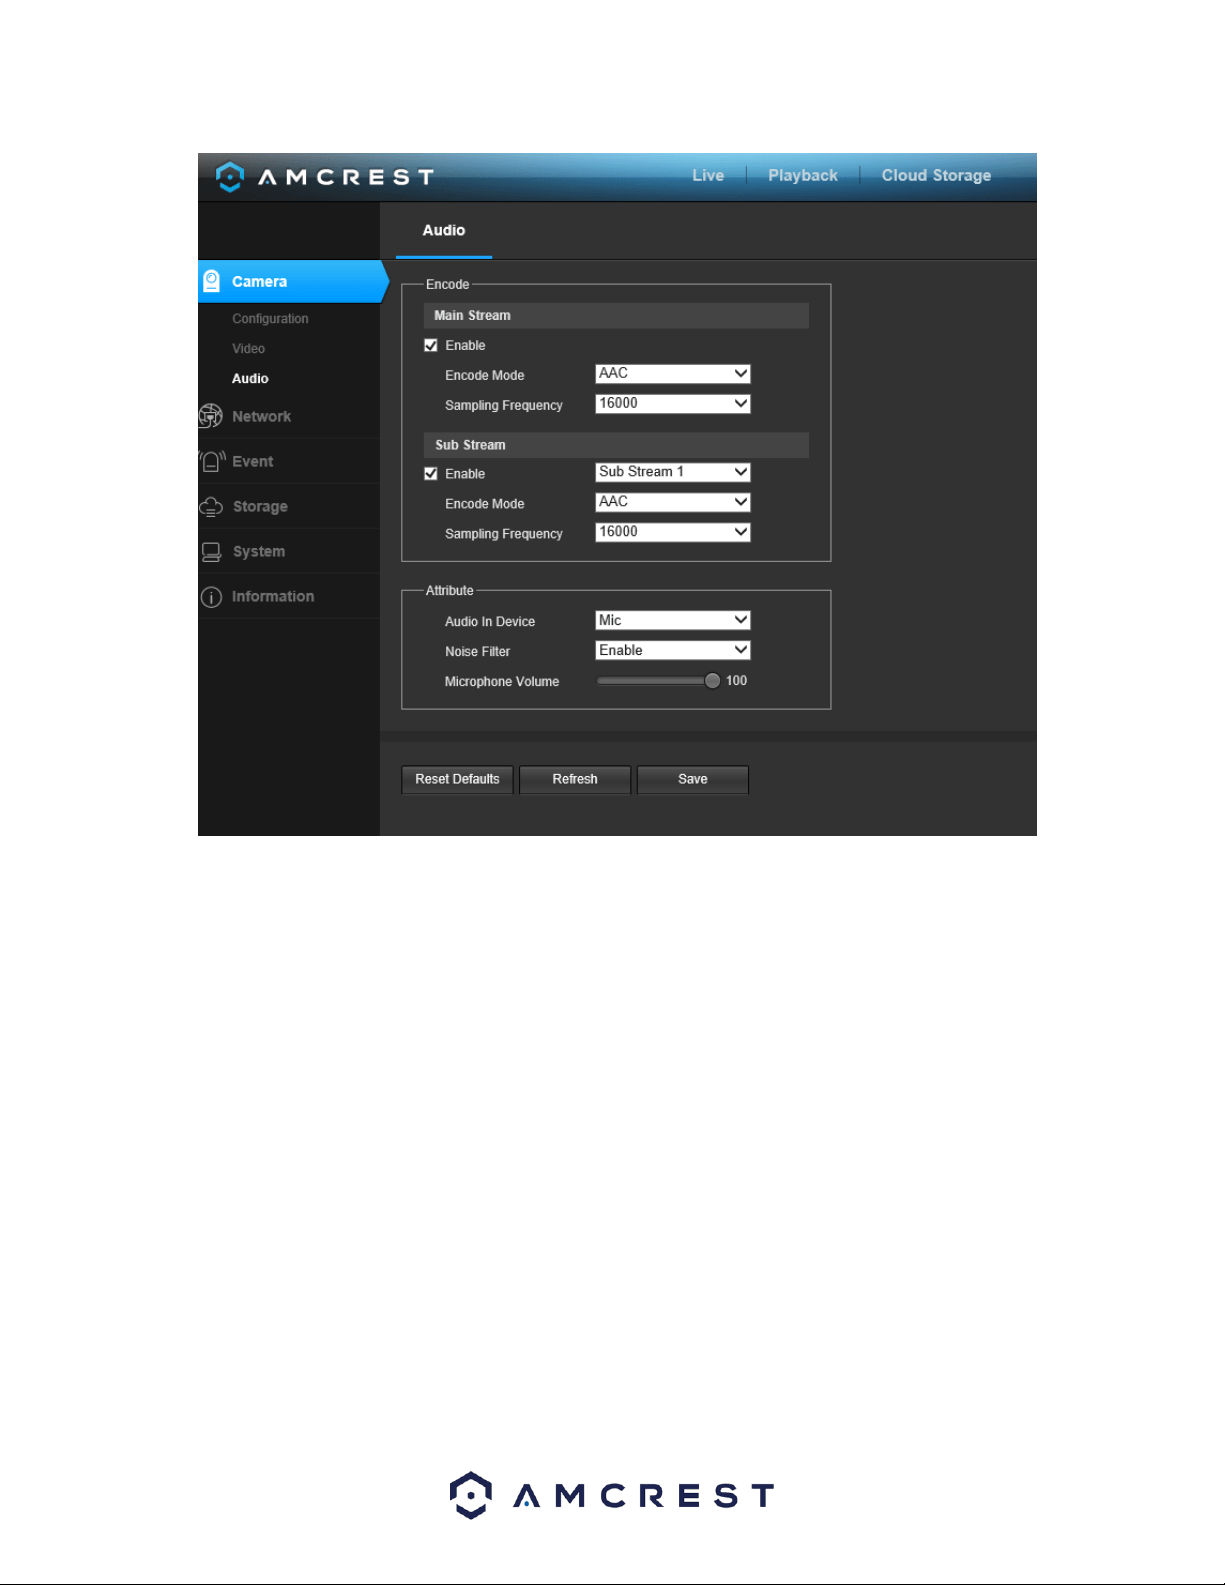The width and height of the screenshot is (1225, 1585).
Task: Open Noise Filter dropdown
Action: pos(673,650)
